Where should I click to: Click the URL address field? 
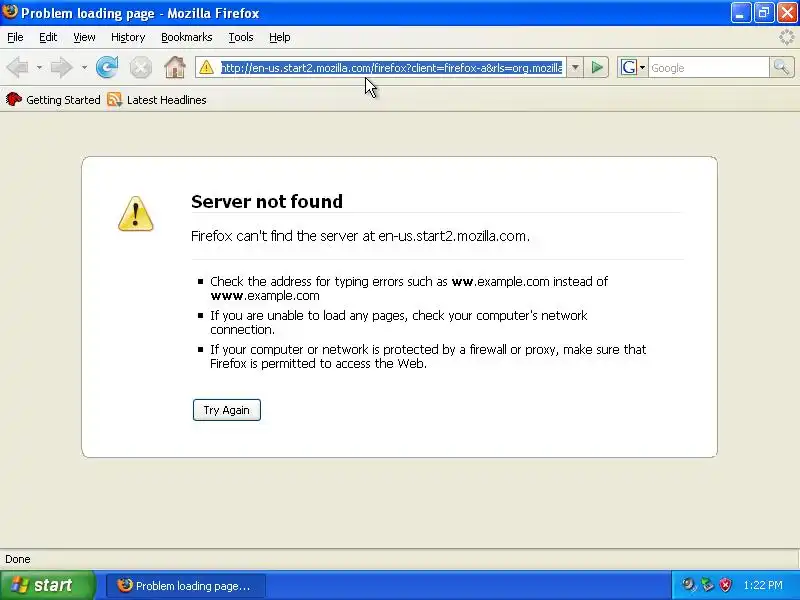391,67
